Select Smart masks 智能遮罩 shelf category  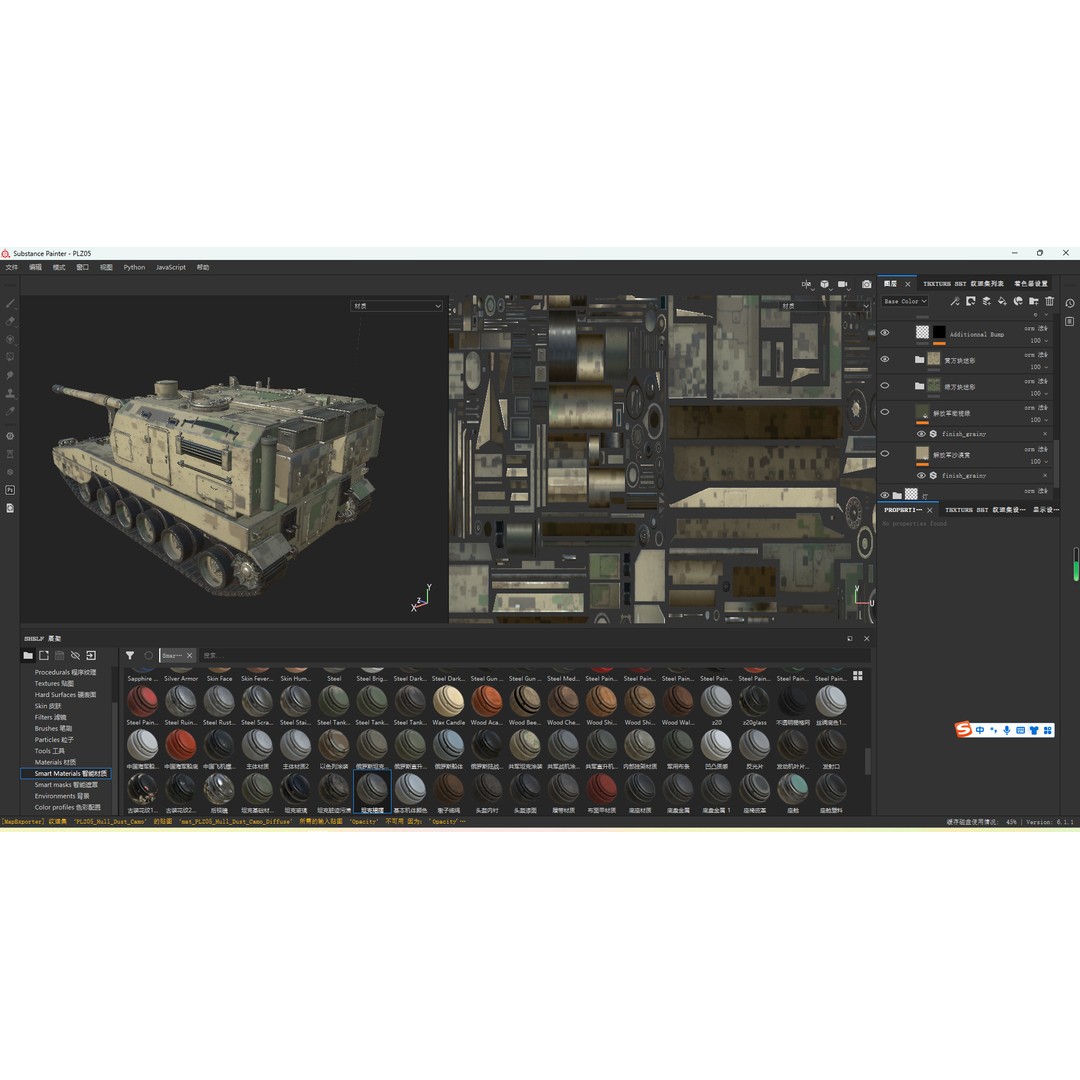click(x=66, y=785)
